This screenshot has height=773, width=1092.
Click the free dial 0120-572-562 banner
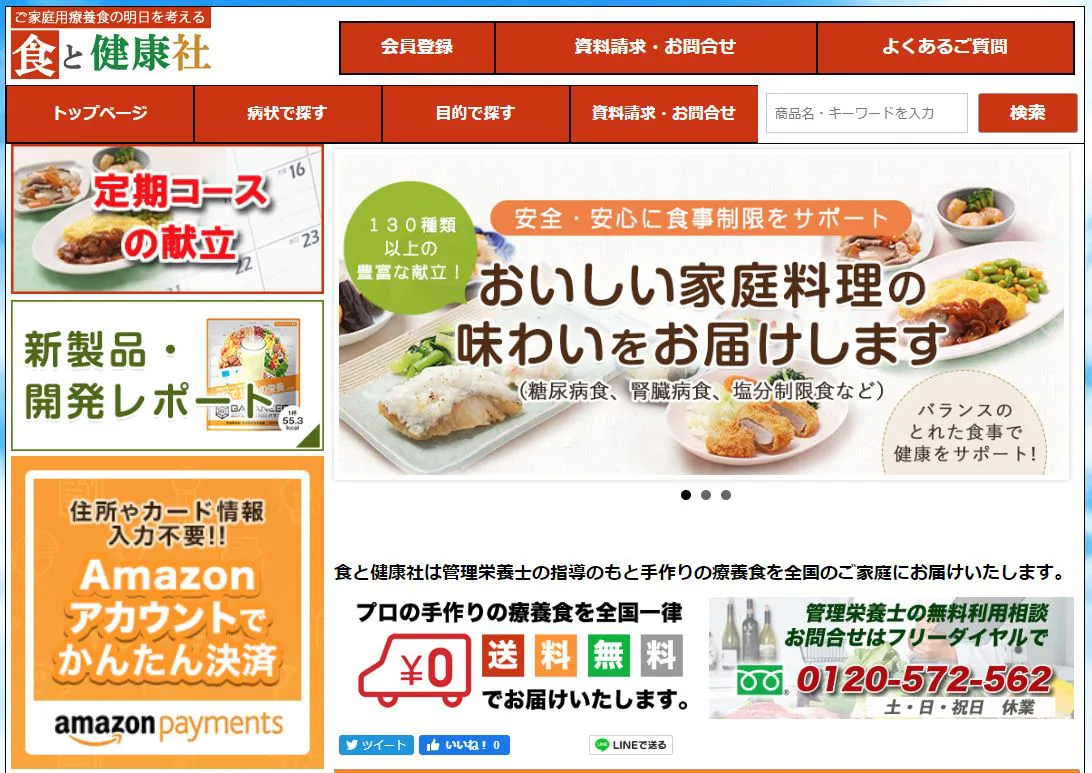click(891, 657)
